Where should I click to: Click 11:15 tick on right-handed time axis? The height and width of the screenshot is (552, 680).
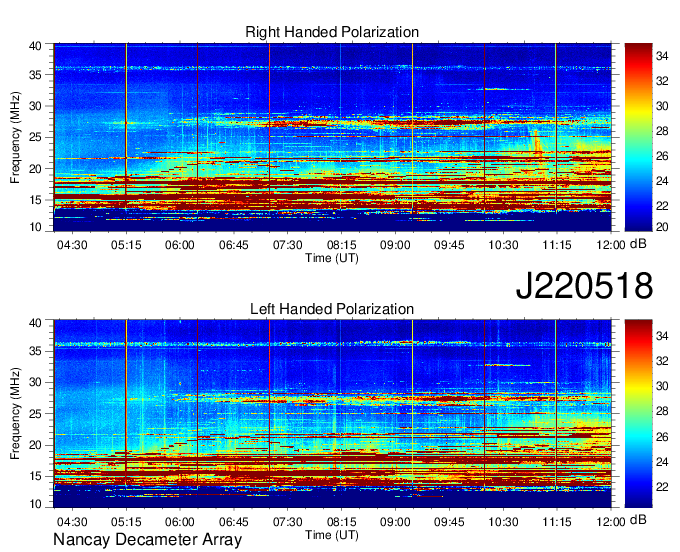click(x=557, y=245)
